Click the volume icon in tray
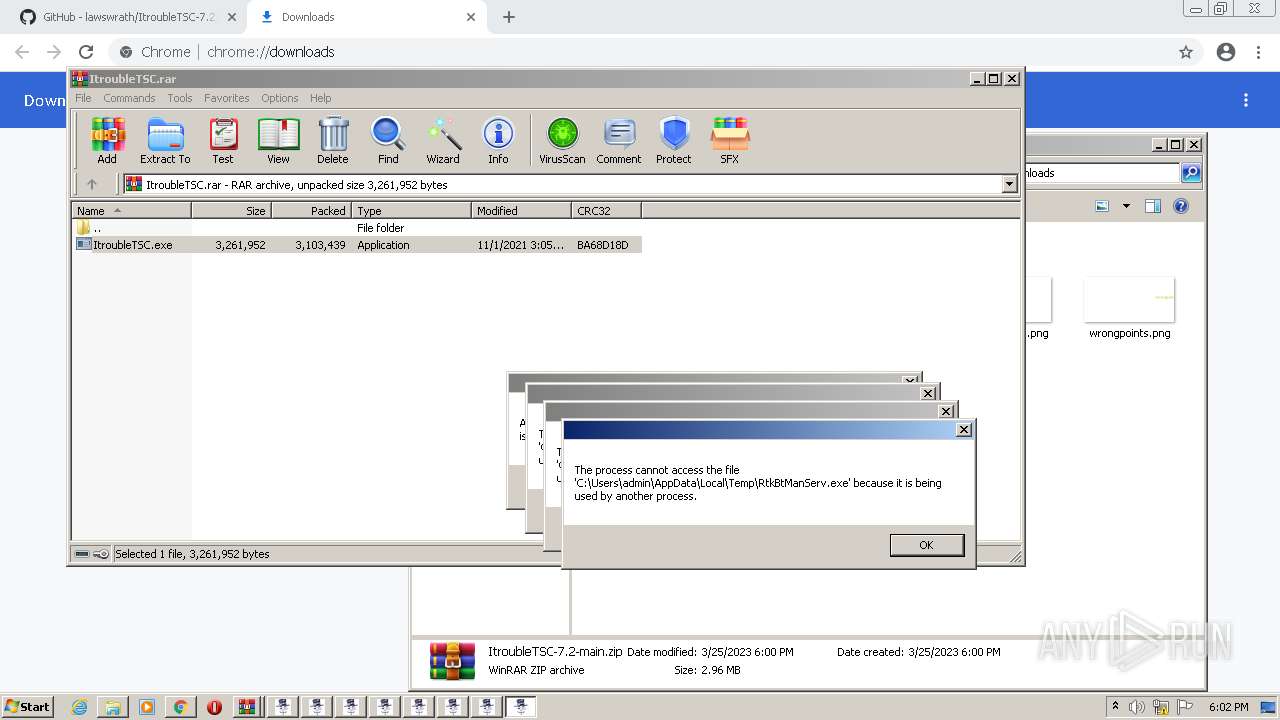 (x=1136, y=707)
